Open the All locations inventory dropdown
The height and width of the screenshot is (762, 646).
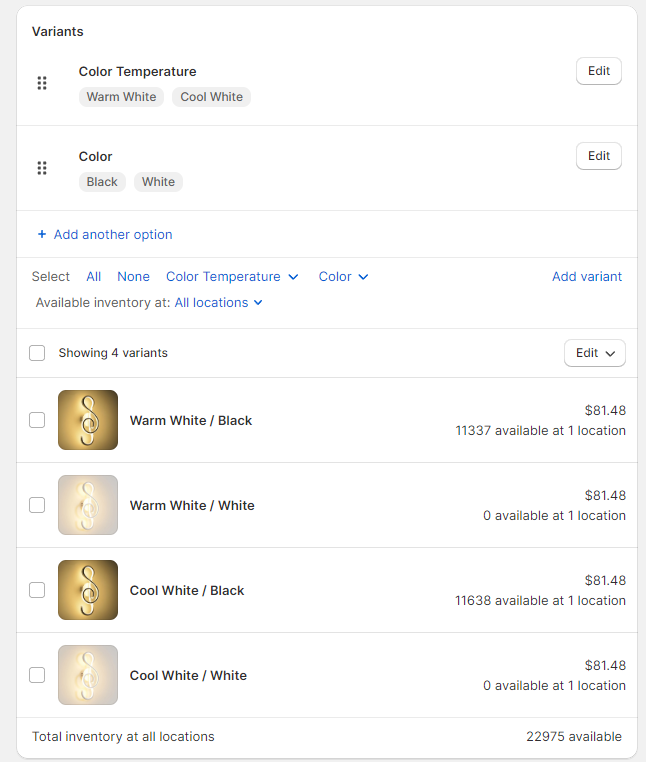point(218,302)
